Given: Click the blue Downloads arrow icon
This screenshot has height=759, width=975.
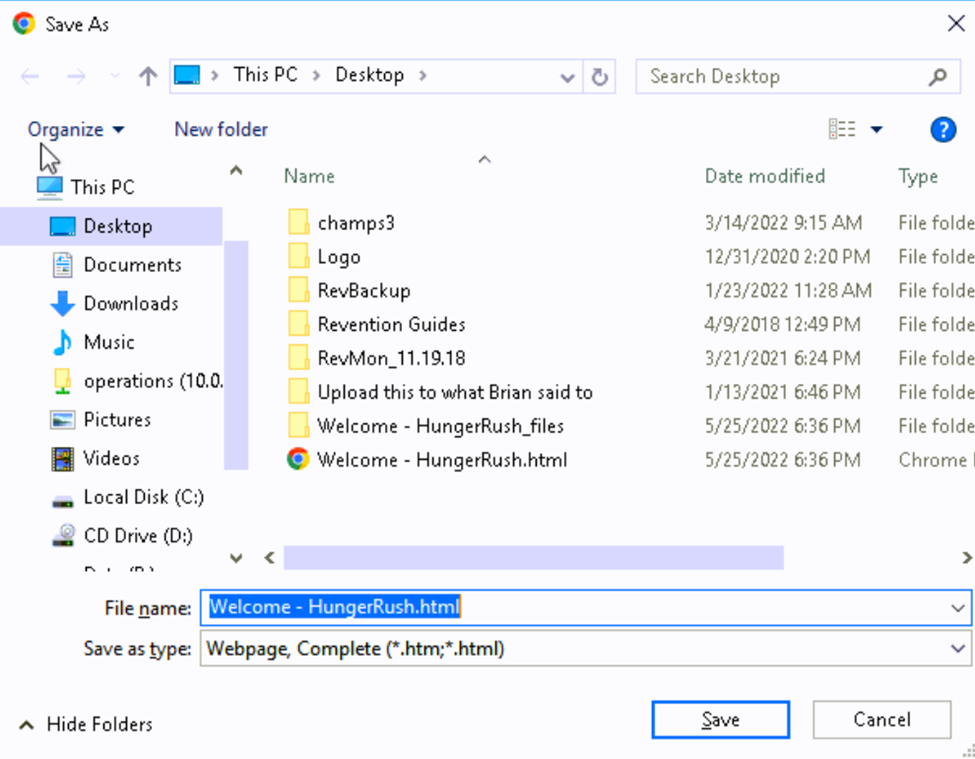Looking at the screenshot, I should 62,303.
